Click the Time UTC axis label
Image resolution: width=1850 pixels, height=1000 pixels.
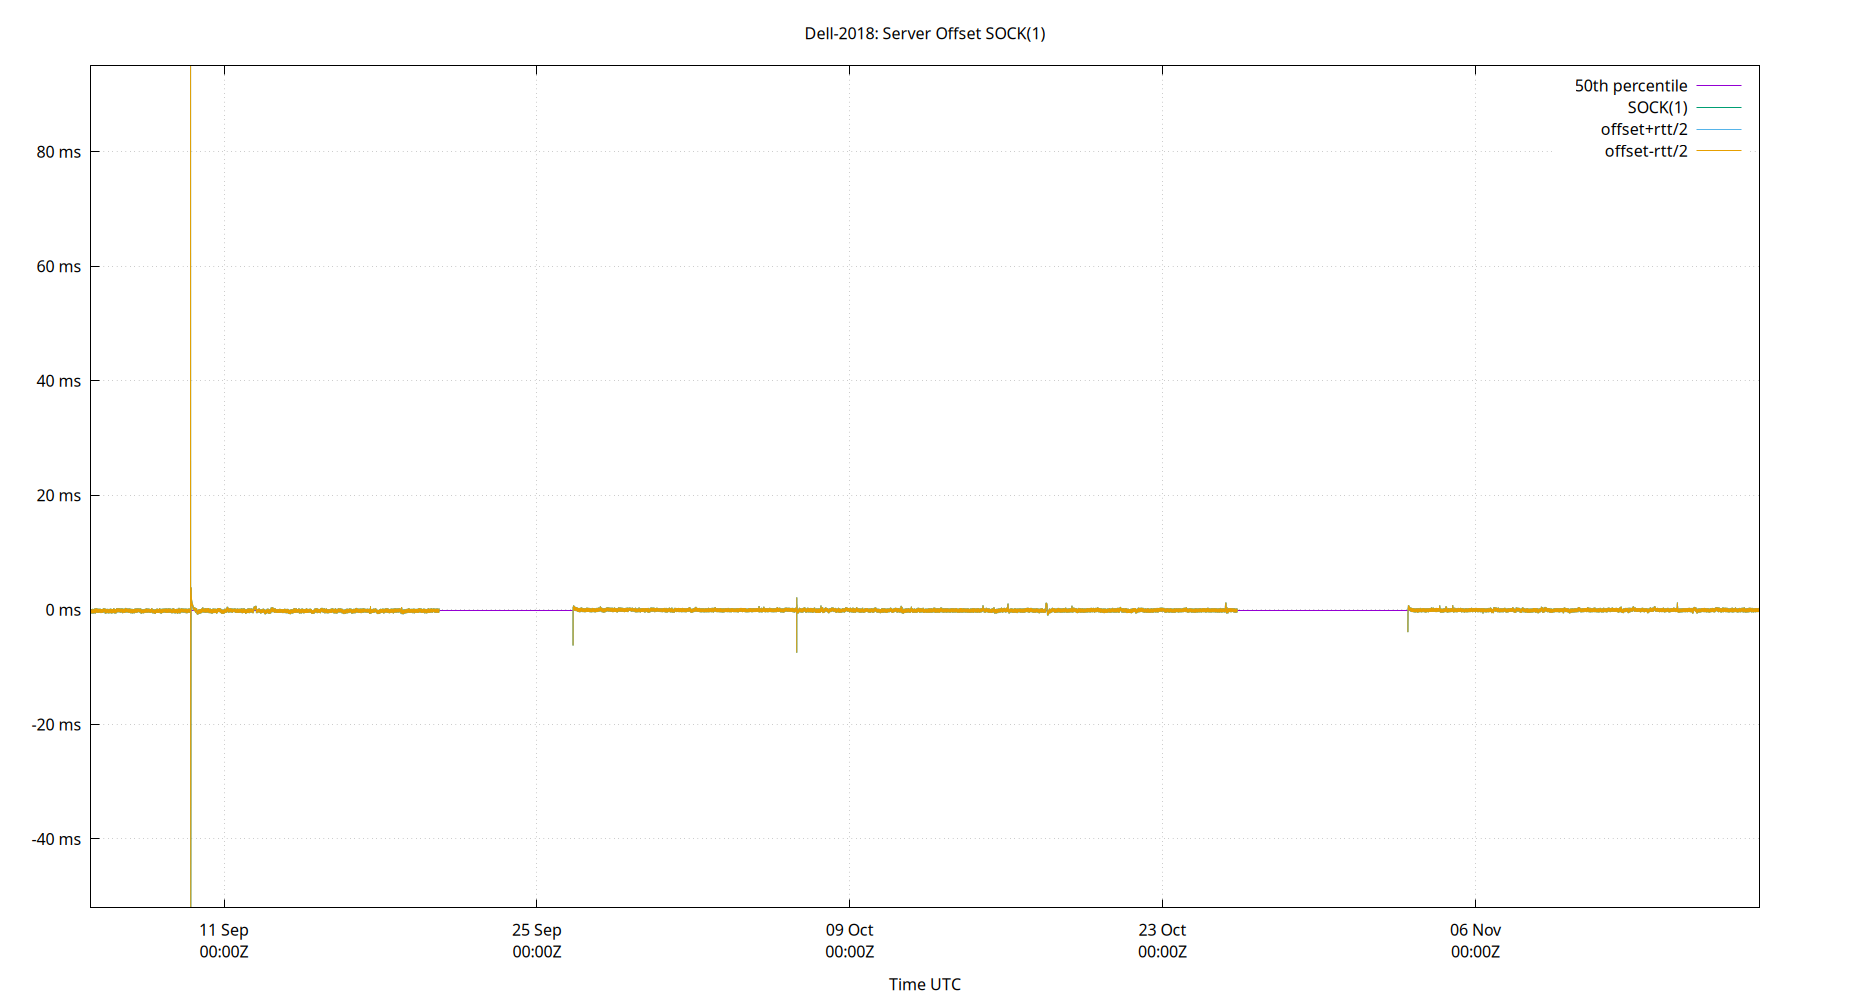coord(924,984)
